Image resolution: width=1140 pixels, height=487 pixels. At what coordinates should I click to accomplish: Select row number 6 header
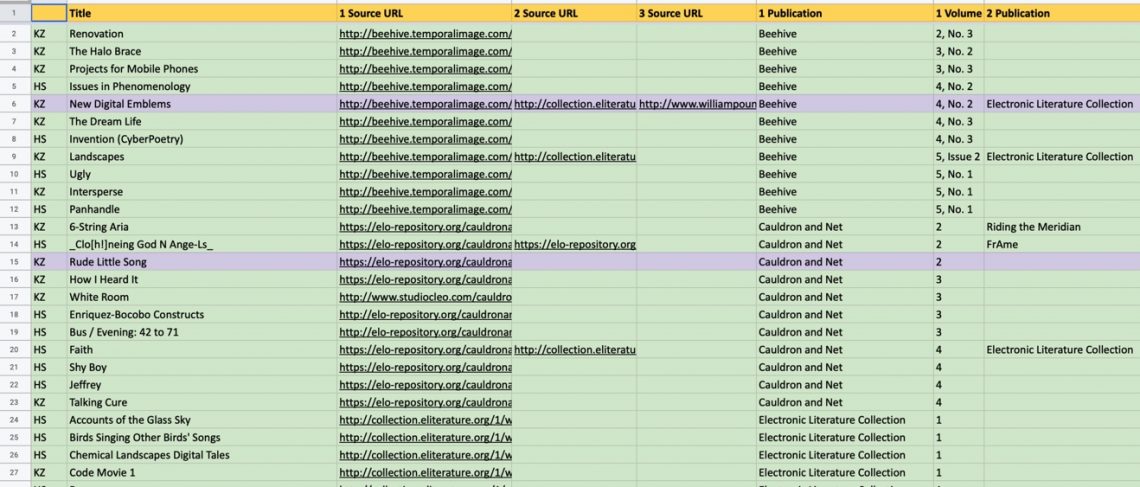click(15, 104)
